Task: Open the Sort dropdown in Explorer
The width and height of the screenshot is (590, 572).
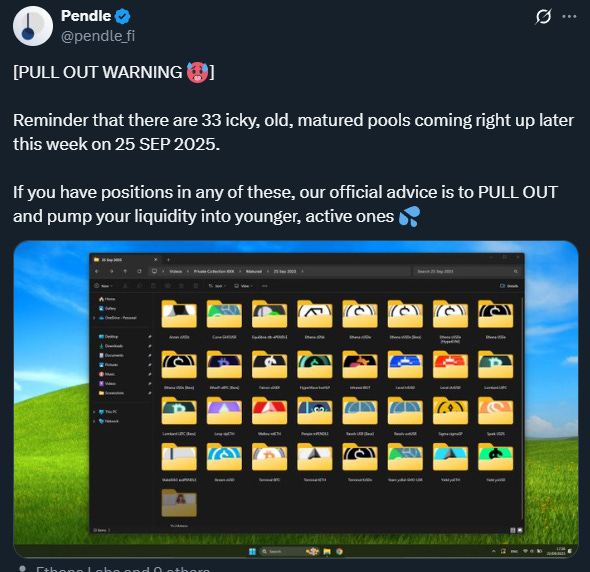Action: pos(217,286)
